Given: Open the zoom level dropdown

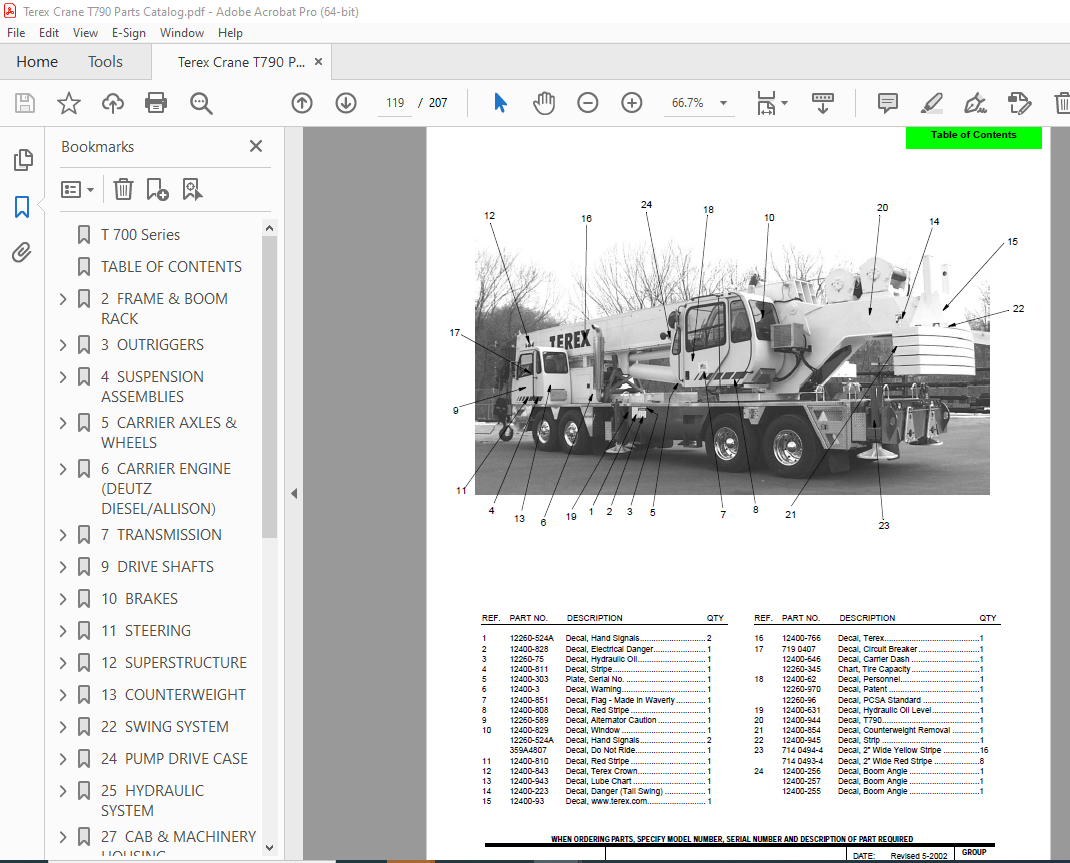Looking at the screenshot, I should click(x=723, y=103).
